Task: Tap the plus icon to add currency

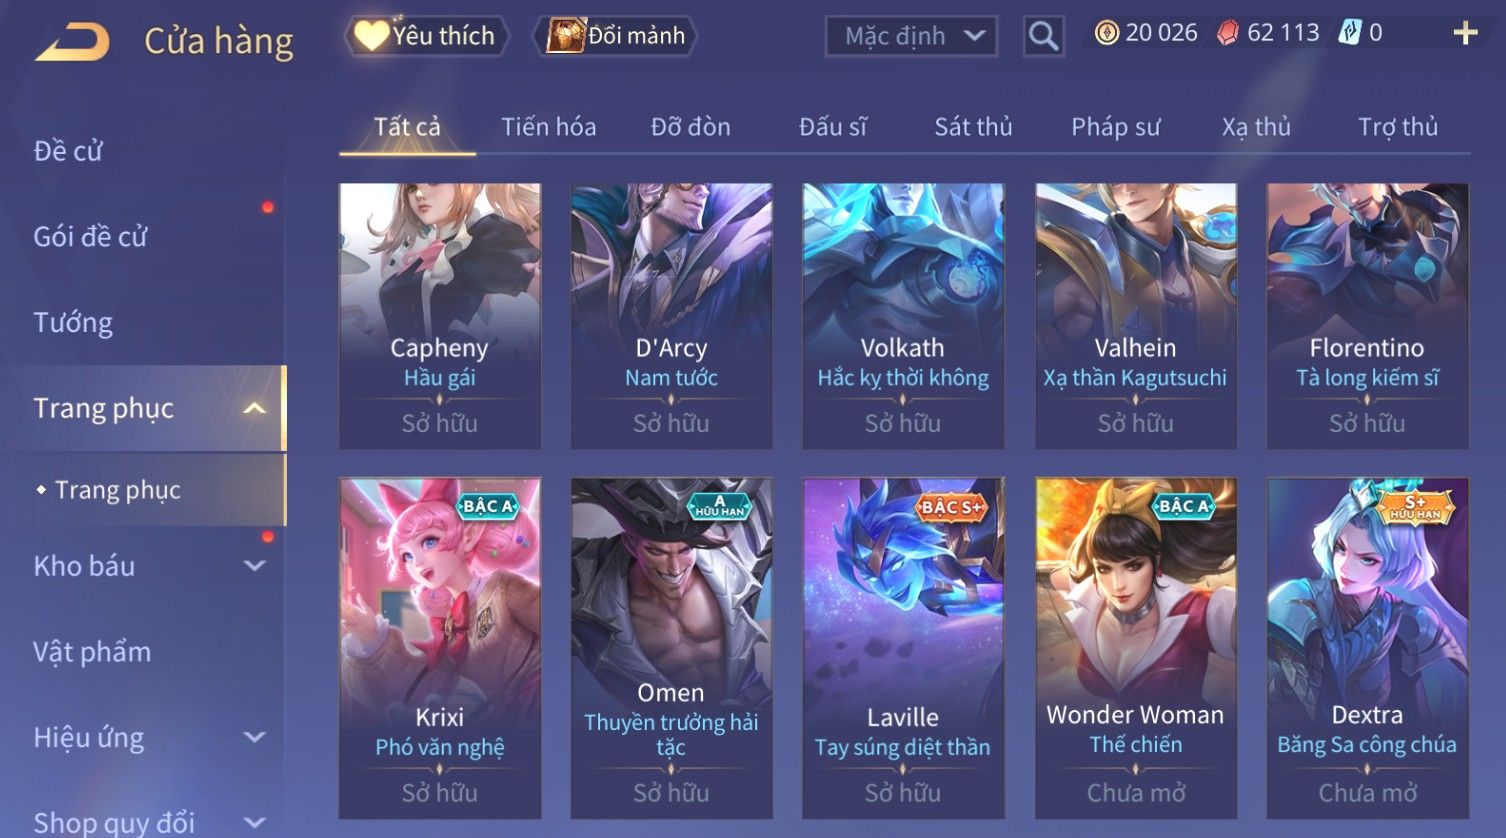Action: click(x=1465, y=34)
